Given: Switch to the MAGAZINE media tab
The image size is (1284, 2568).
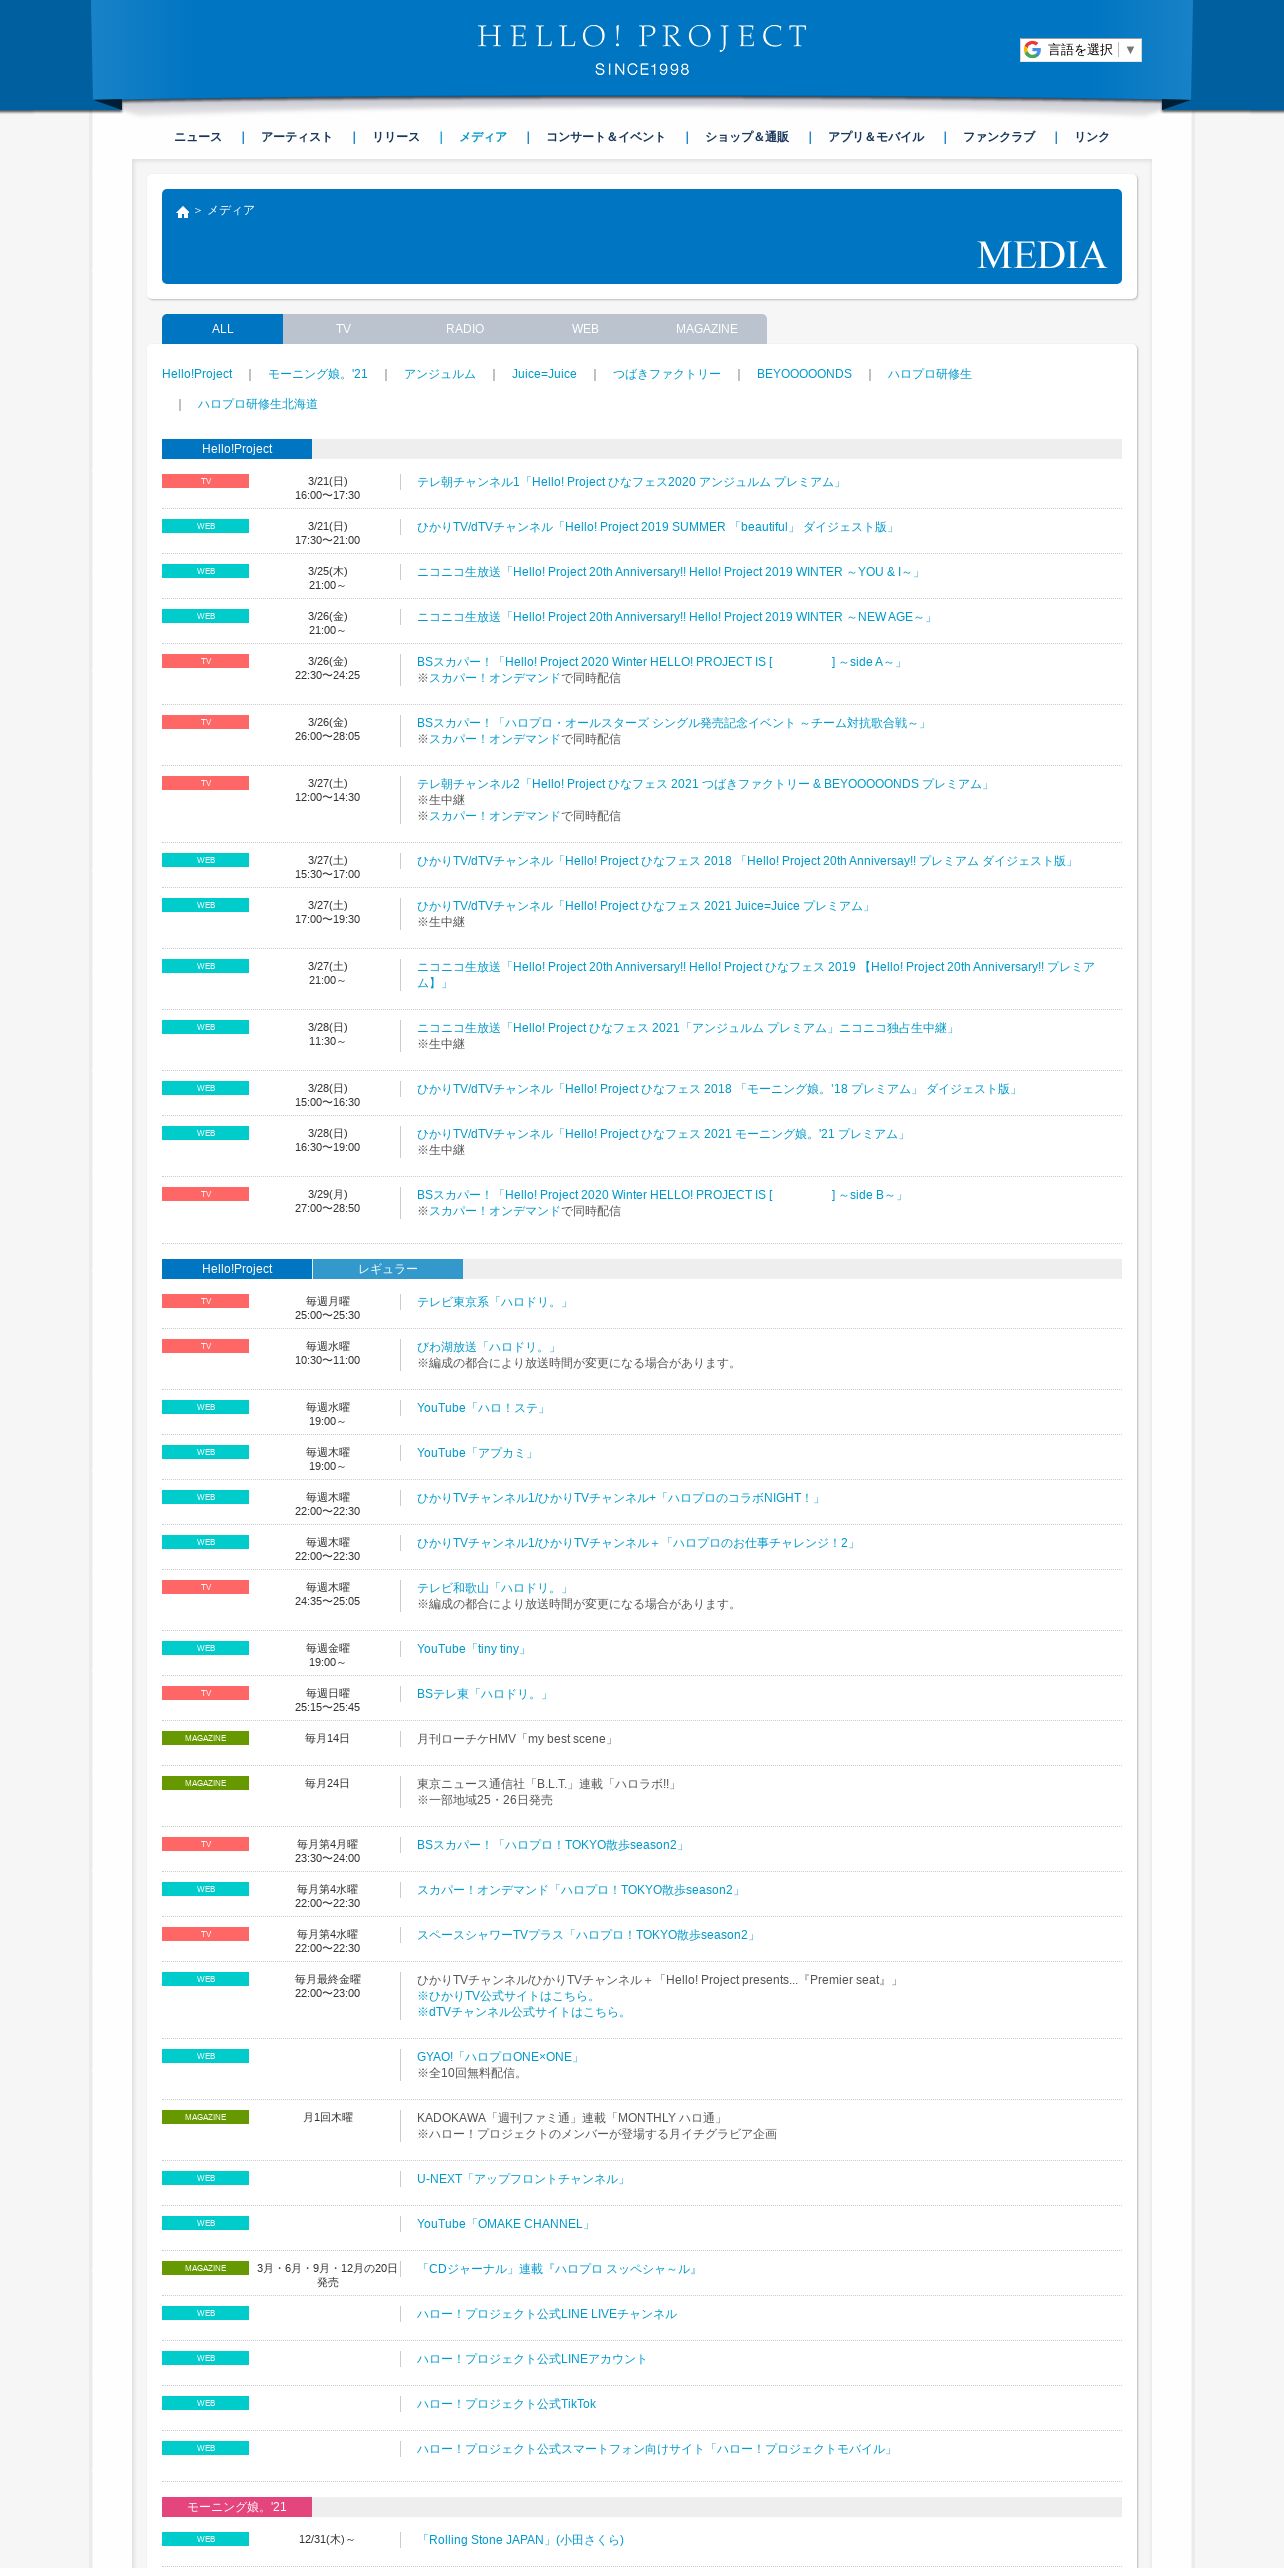Looking at the screenshot, I should click(707, 329).
